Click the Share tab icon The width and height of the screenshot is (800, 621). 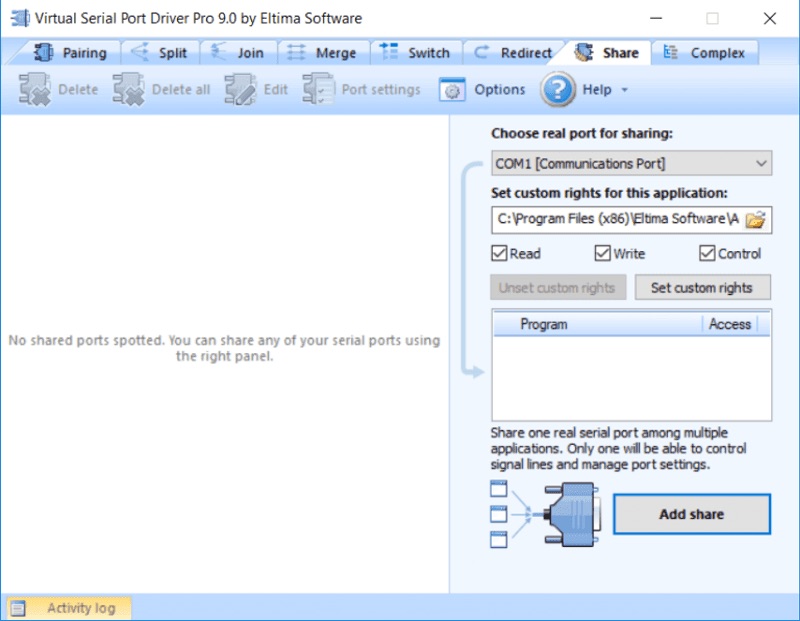tap(584, 52)
